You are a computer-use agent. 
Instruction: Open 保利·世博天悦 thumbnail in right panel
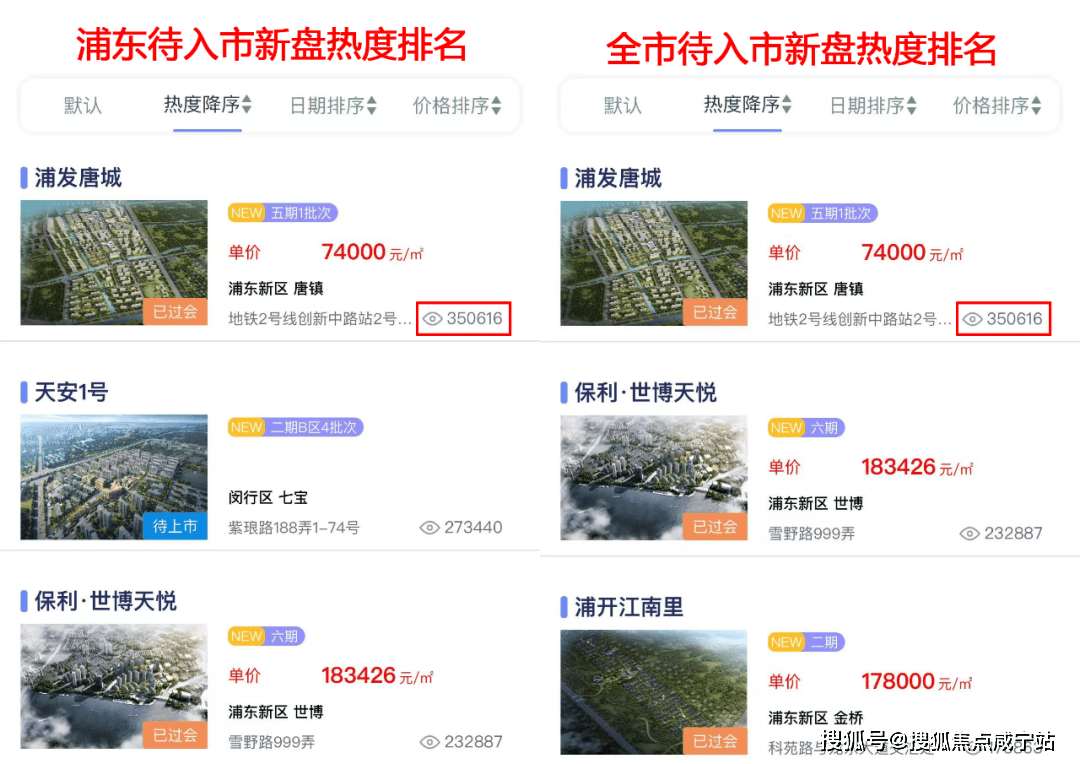[654, 477]
